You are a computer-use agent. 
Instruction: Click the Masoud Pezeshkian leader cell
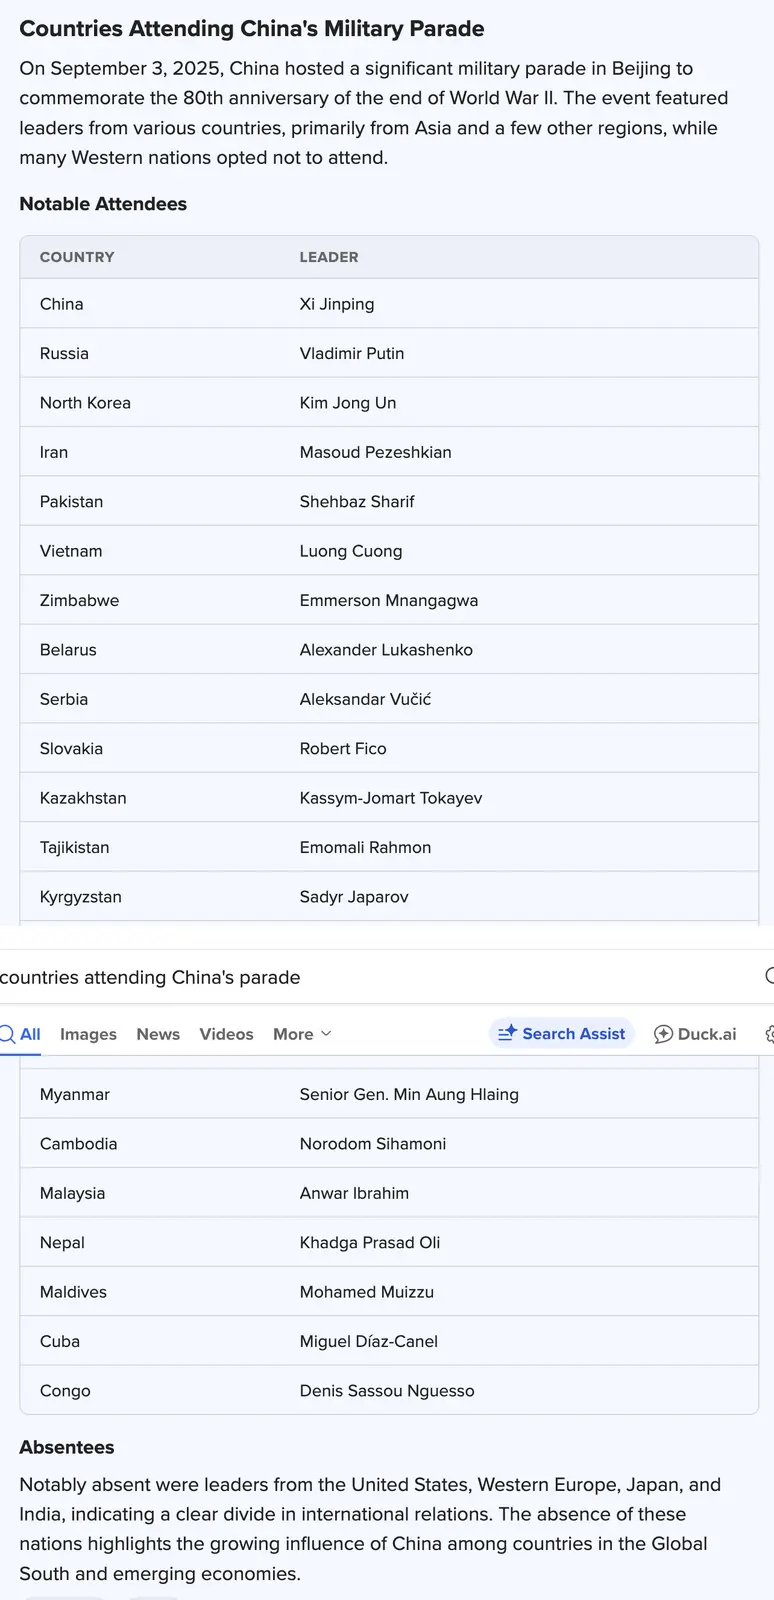pos(375,452)
